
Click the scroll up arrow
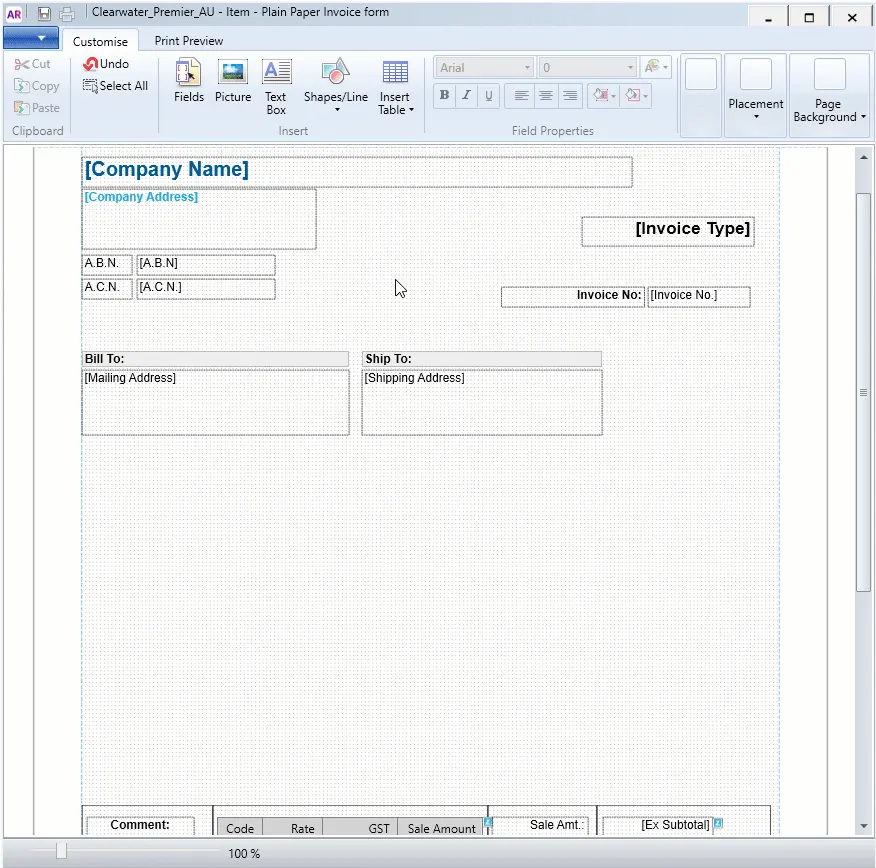tap(864, 158)
